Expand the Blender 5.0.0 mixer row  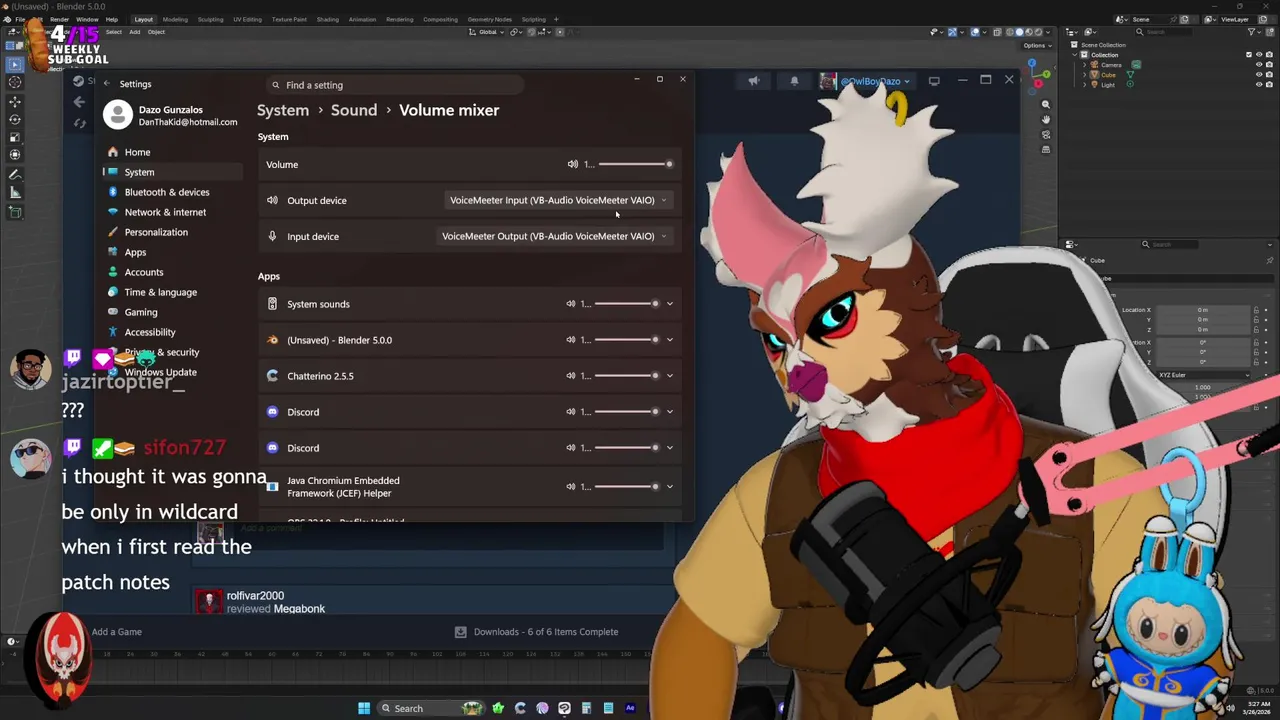coord(670,340)
